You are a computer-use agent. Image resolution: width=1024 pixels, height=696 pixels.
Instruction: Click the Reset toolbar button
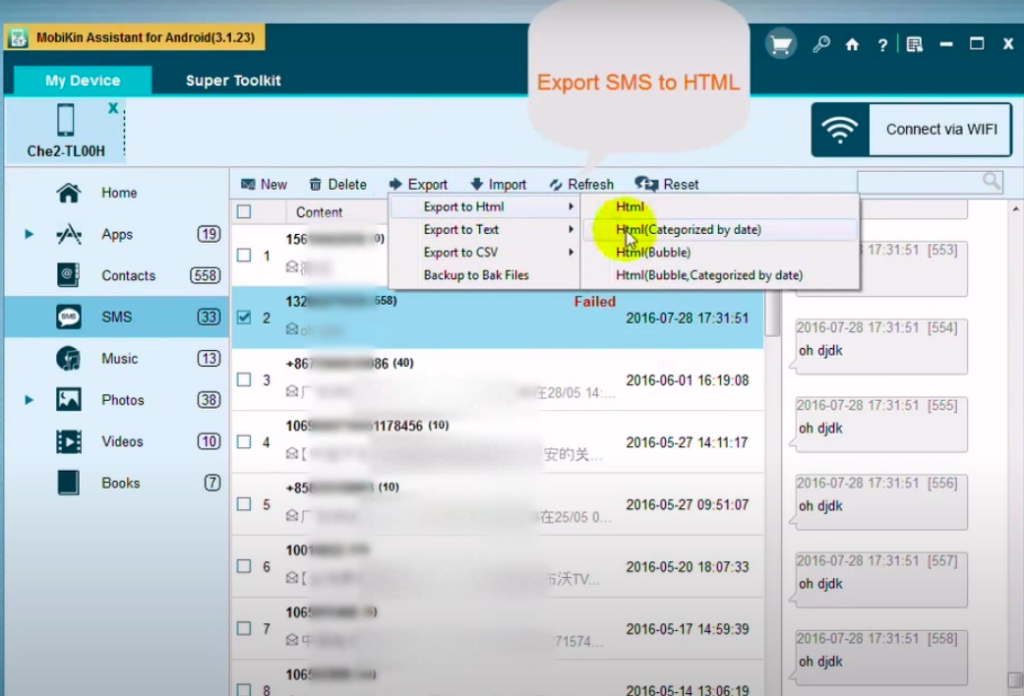click(667, 184)
